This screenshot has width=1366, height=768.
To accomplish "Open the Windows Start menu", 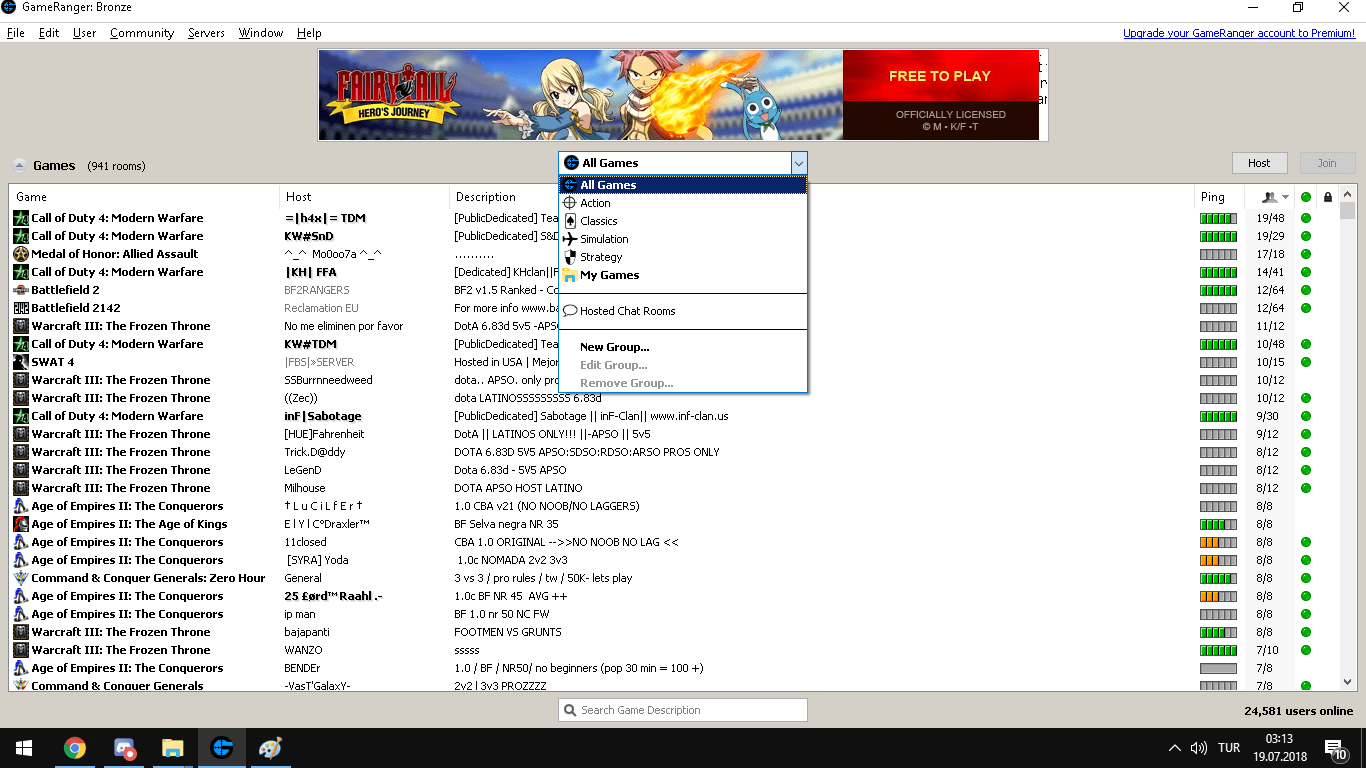I will click(x=24, y=748).
